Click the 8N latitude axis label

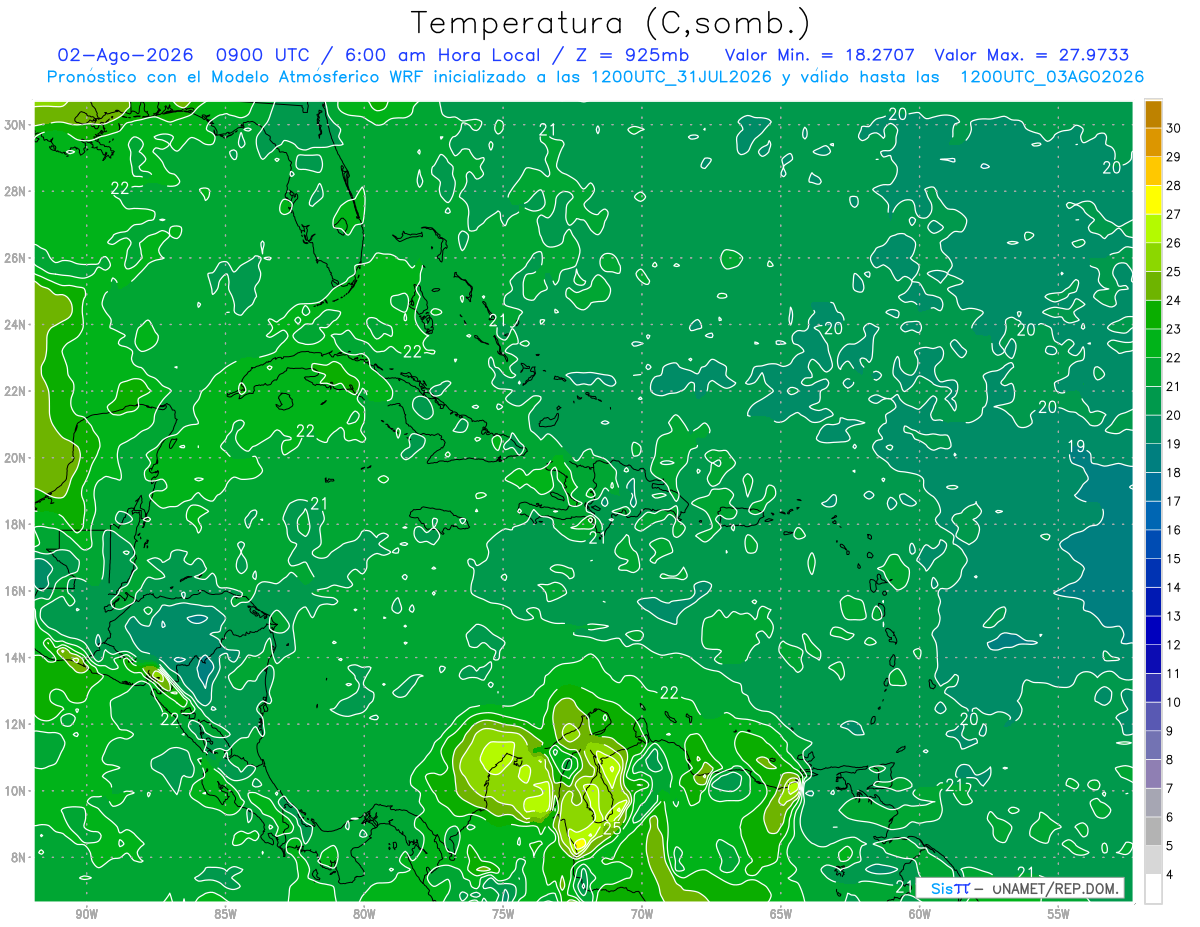tap(20, 857)
